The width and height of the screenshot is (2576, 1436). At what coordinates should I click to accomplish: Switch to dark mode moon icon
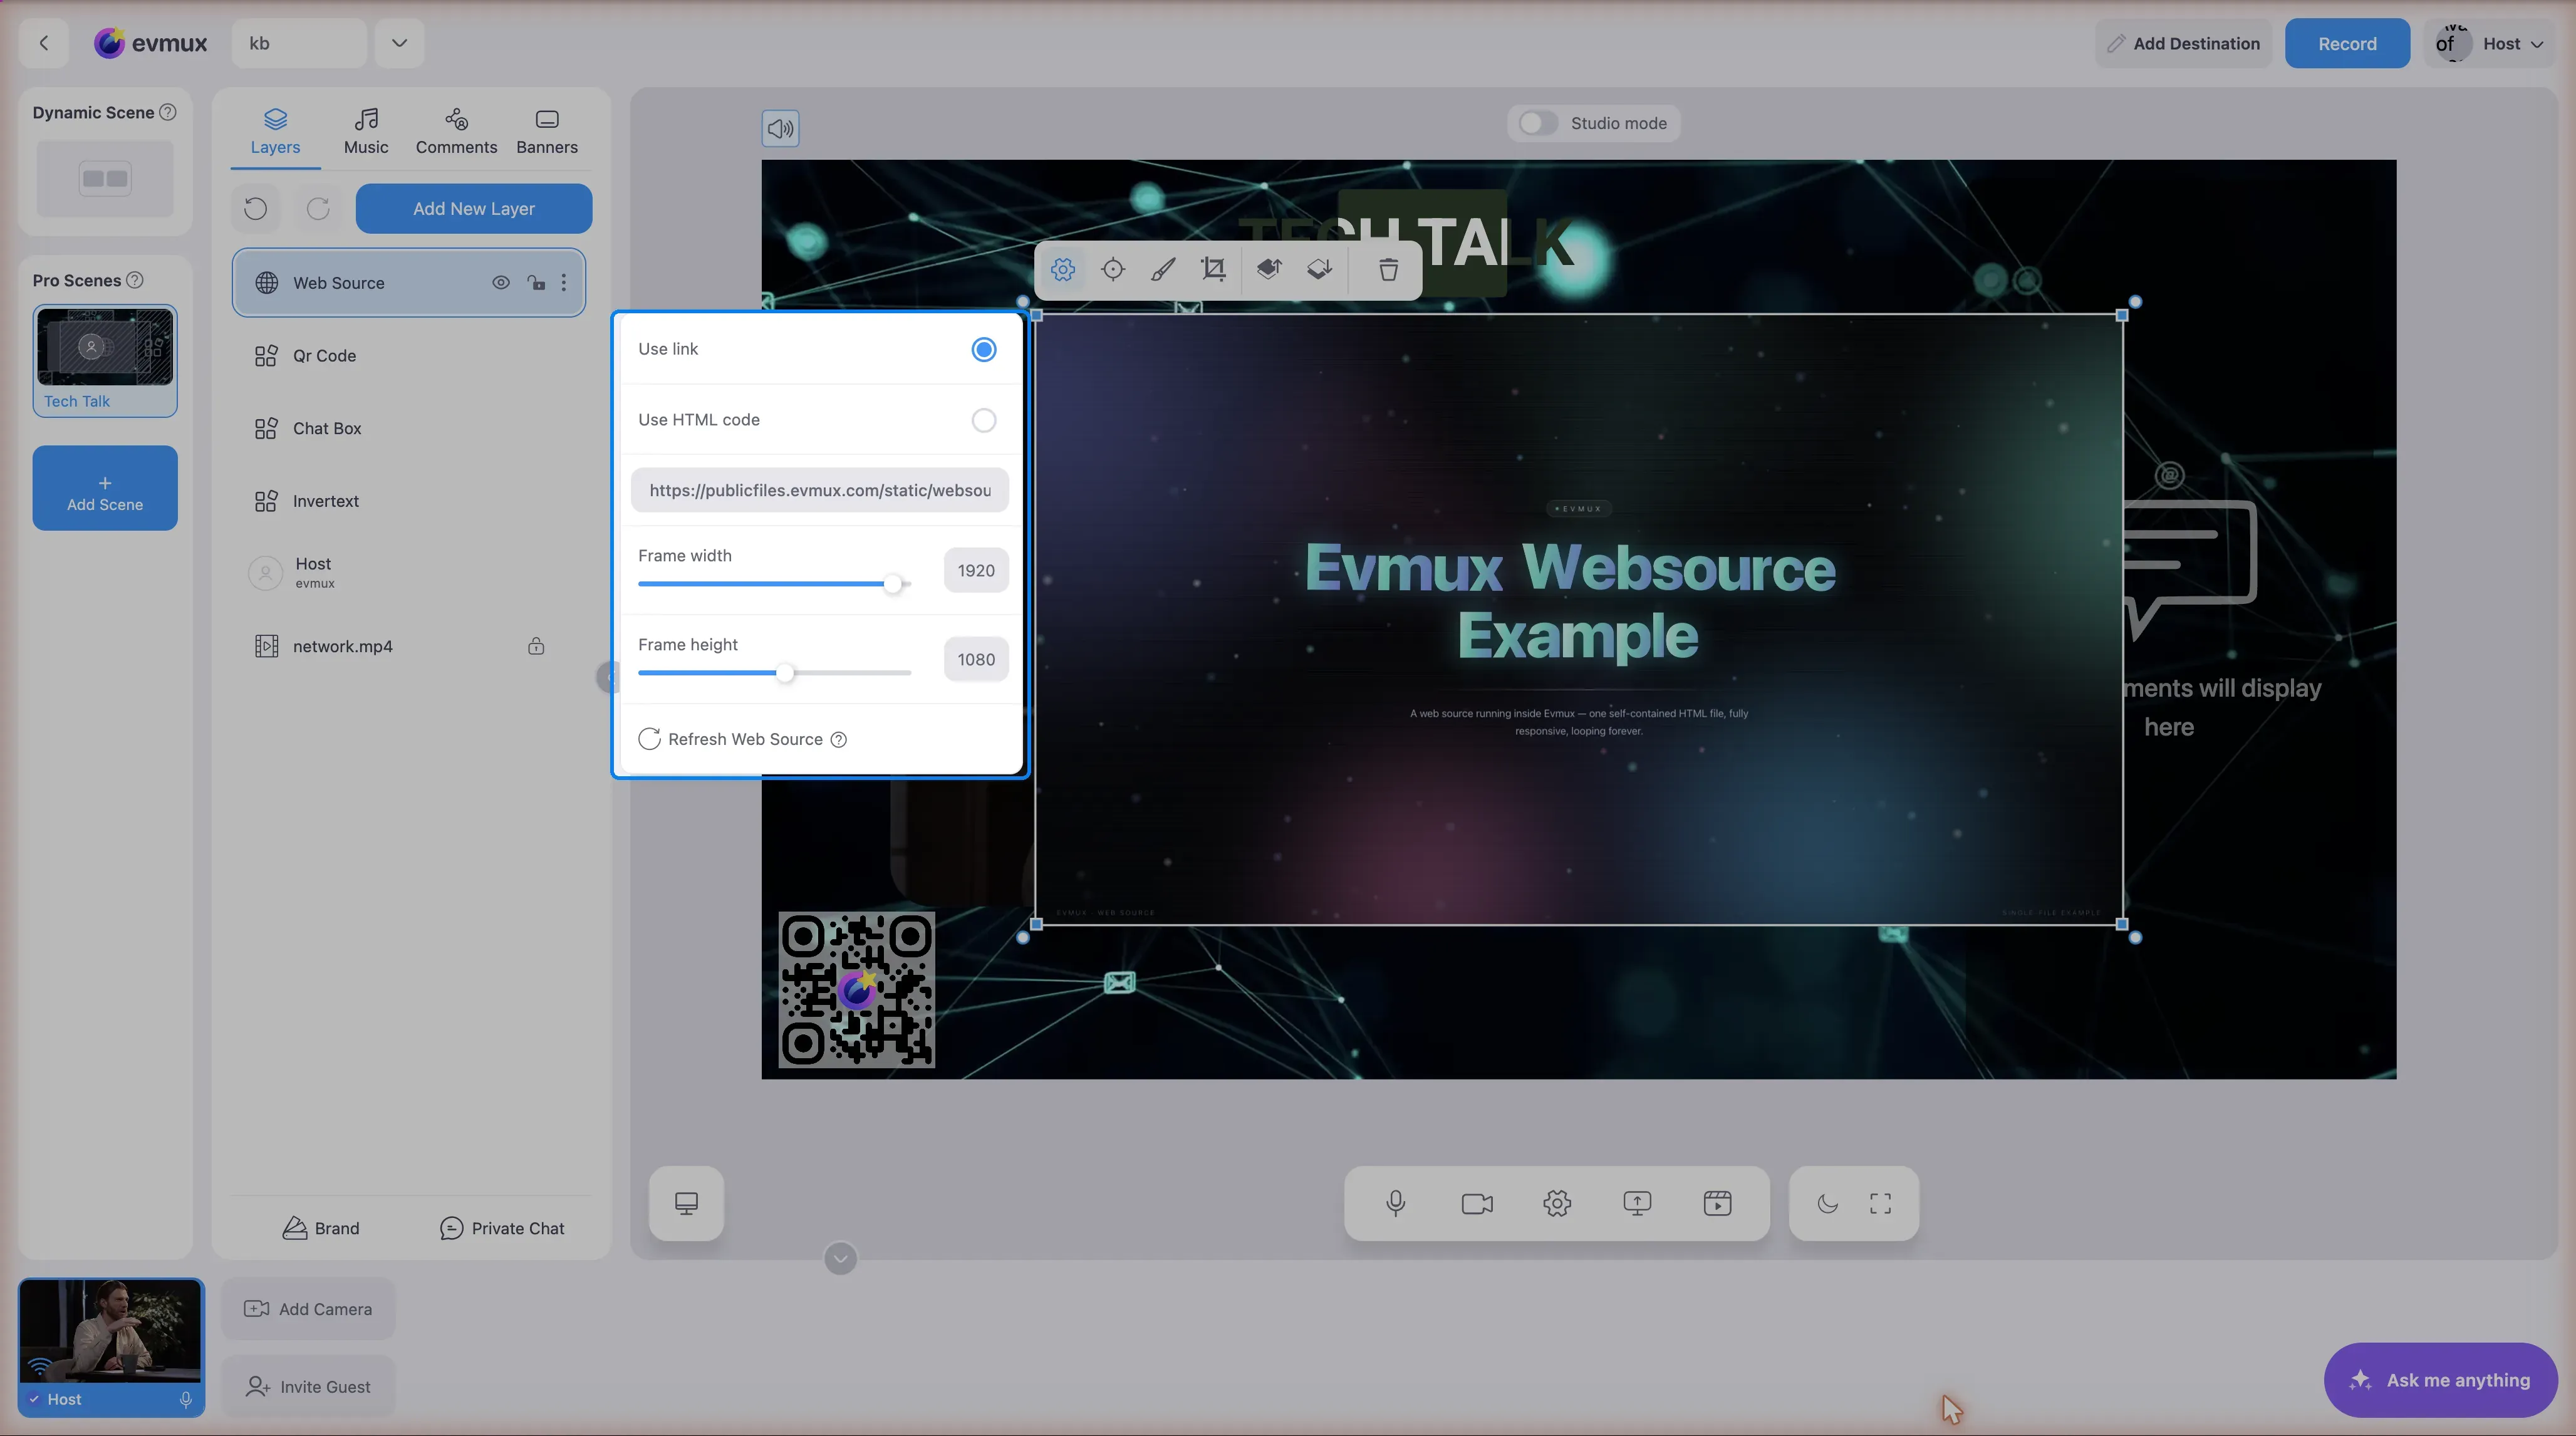click(1827, 1203)
